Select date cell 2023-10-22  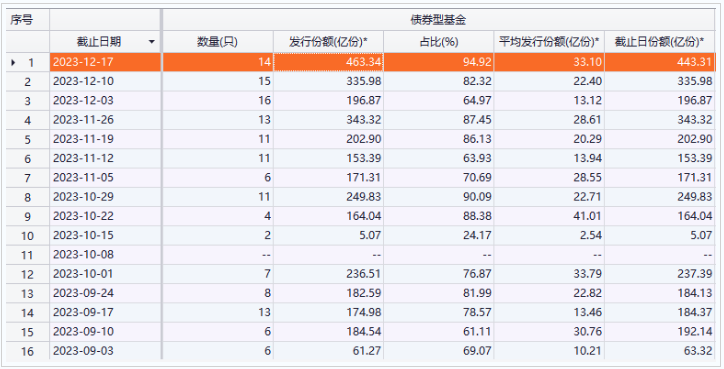[105, 216]
